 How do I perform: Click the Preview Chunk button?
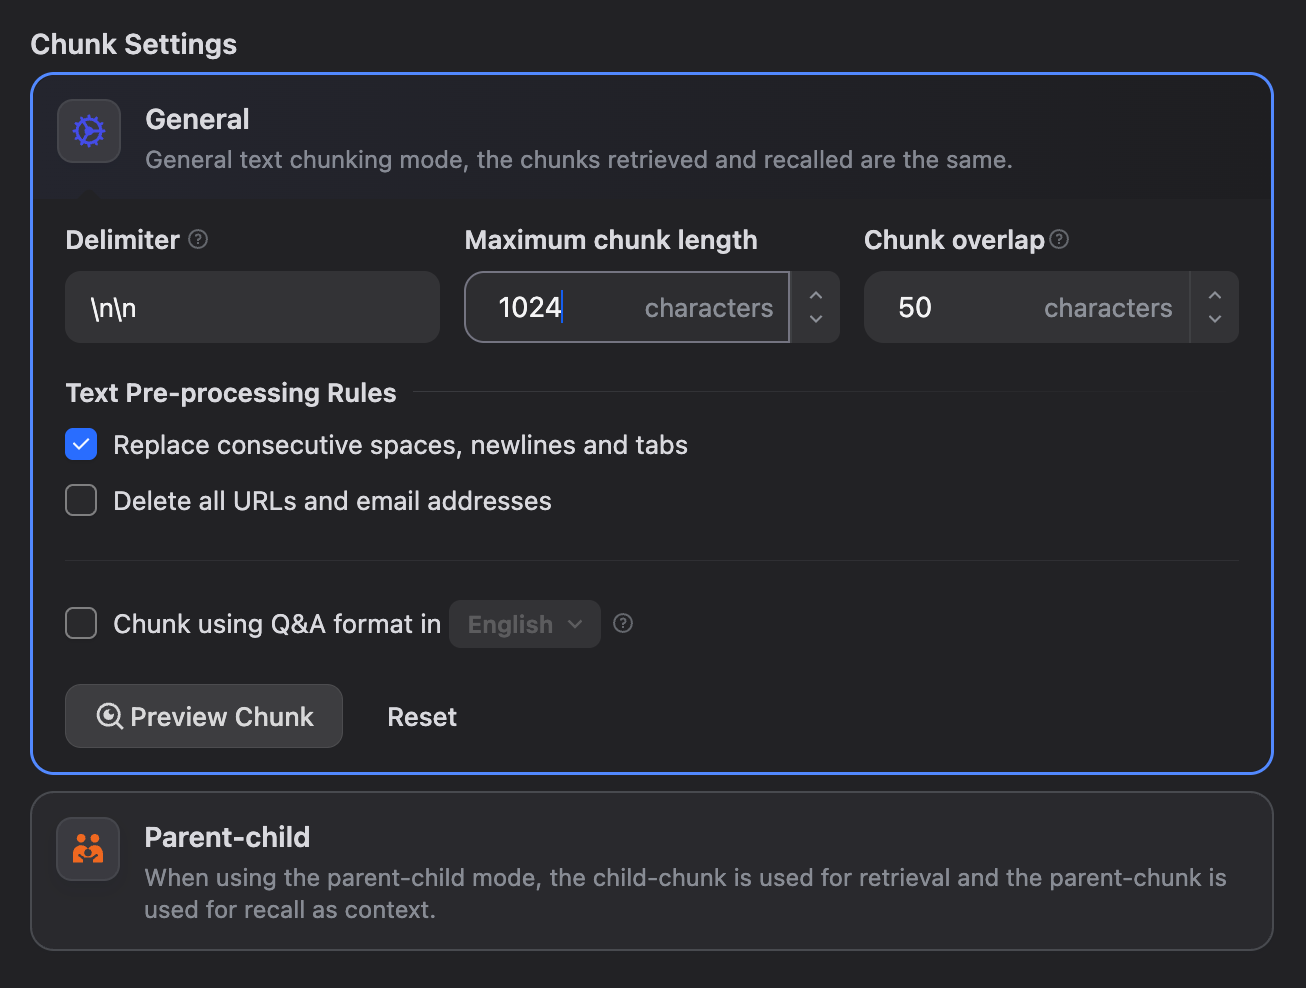(x=204, y=716)
